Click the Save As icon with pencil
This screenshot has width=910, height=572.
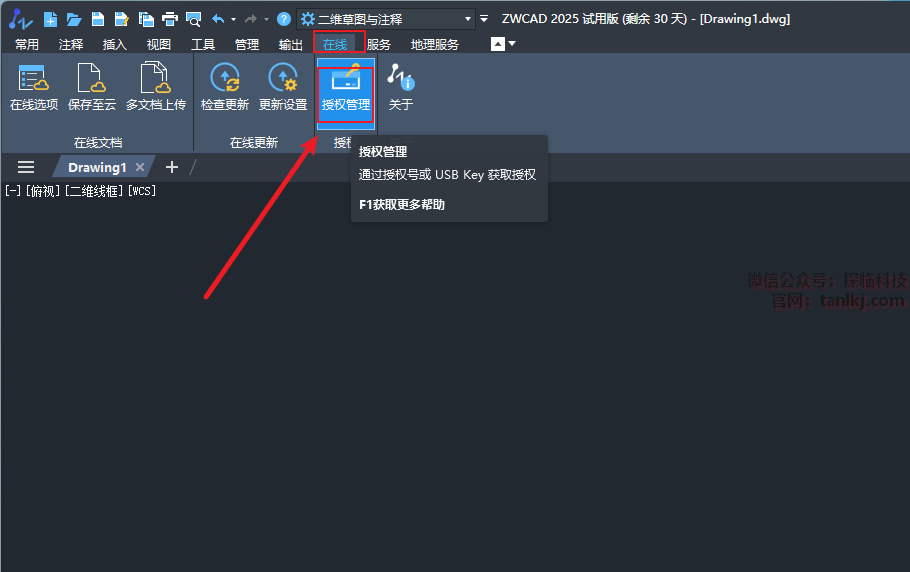point(121,19)
